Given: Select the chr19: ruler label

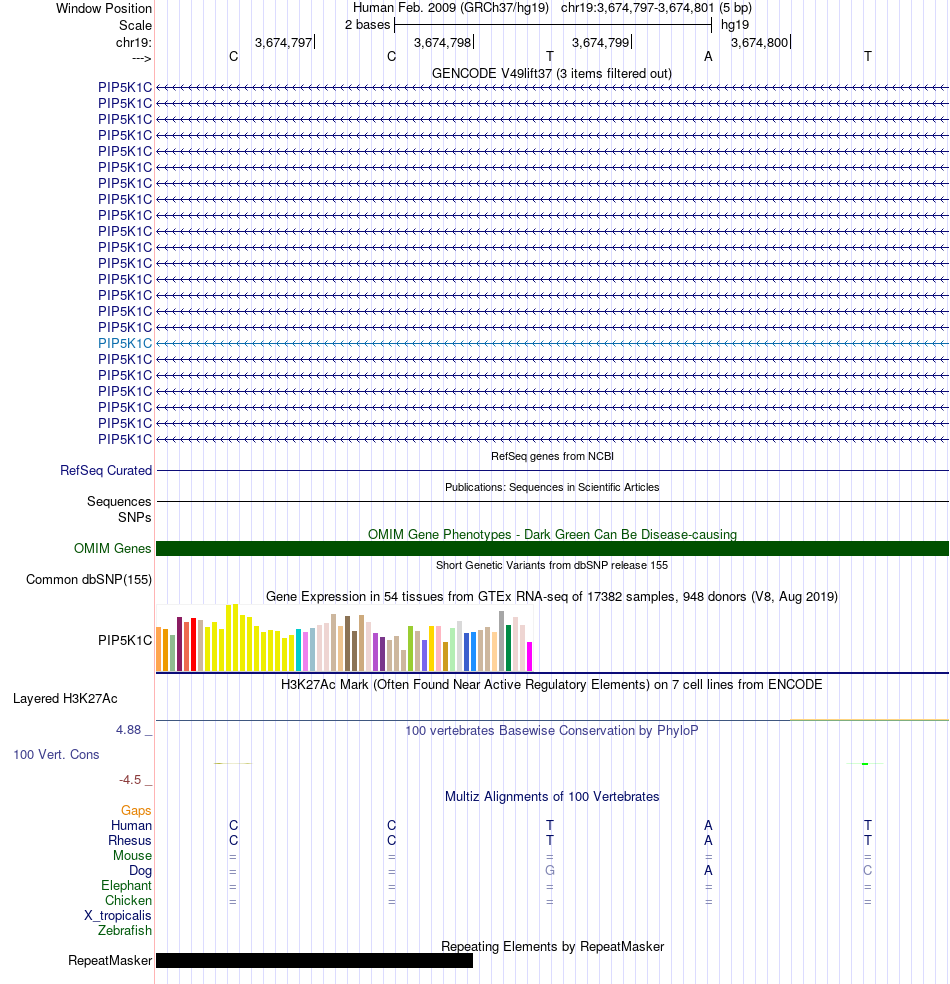Looking at the screenshot, I should (134, 42).
